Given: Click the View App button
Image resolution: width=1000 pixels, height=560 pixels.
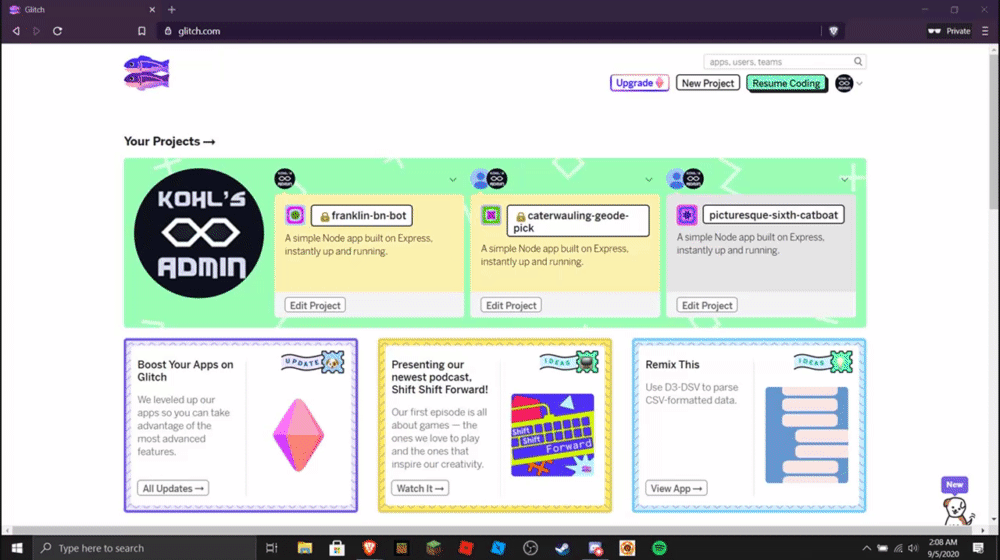Looking at the screenshot, I should (x=676, y=489).
